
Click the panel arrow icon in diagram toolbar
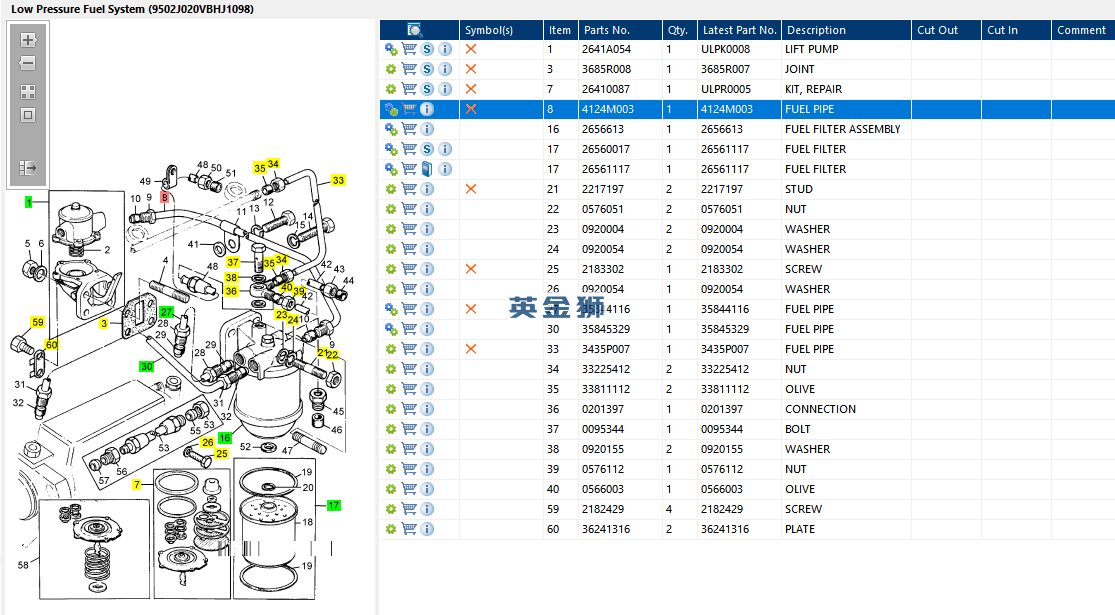(x=28, y=168)
